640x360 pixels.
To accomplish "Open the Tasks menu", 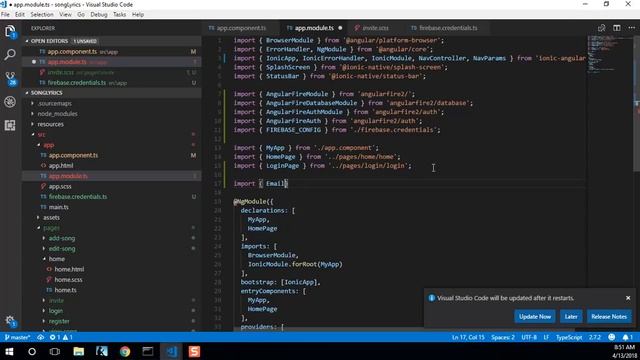I will (119, 14).
